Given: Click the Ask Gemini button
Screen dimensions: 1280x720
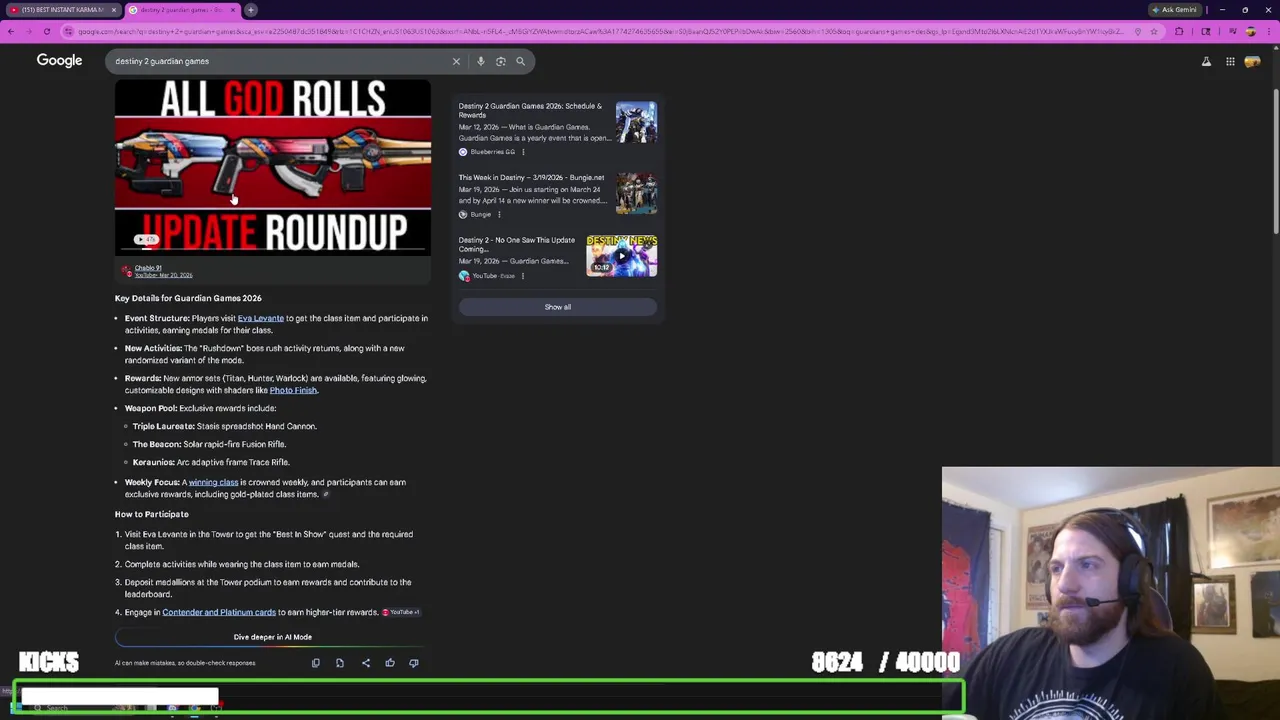Looking at the screenshot, I should [1174, 10].
